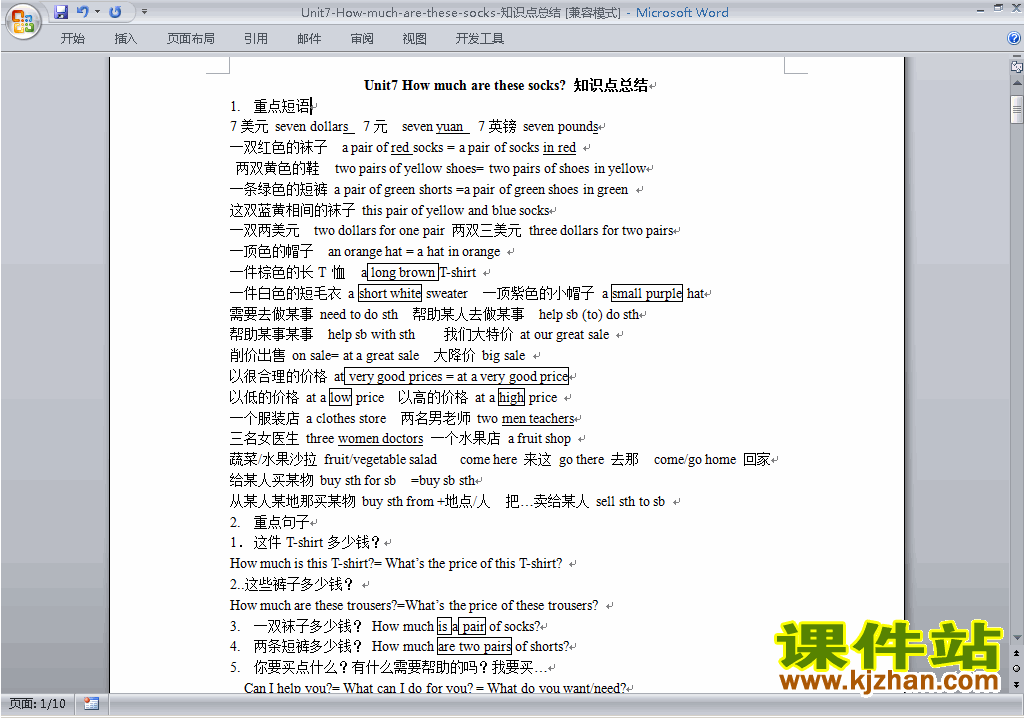Click the phrase 'need to do sth'
The image size is (1024, 718).
coord(359,314)
